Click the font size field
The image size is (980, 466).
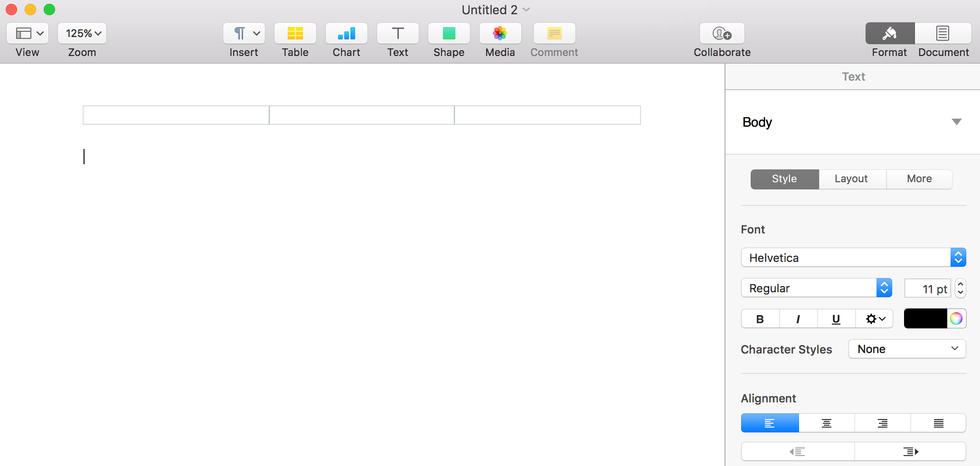coord(927,288)
